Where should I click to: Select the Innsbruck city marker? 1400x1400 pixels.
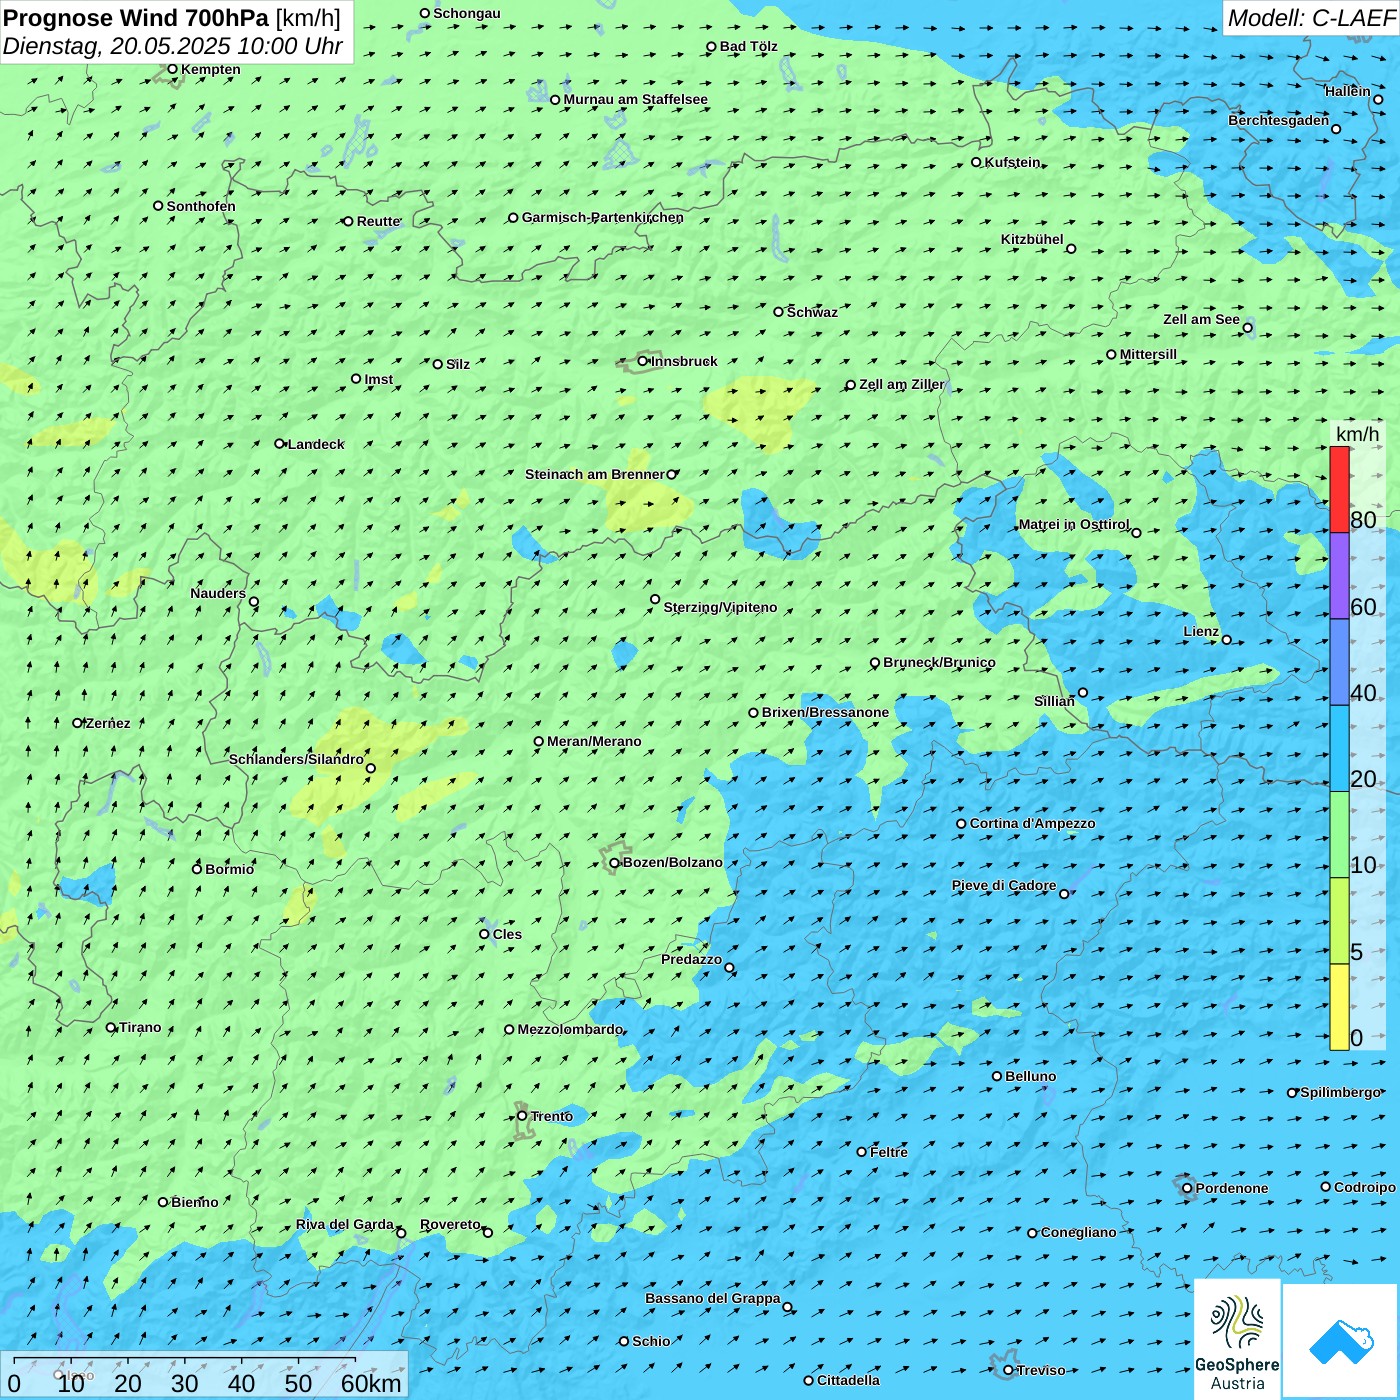click(x=643, y=361)
